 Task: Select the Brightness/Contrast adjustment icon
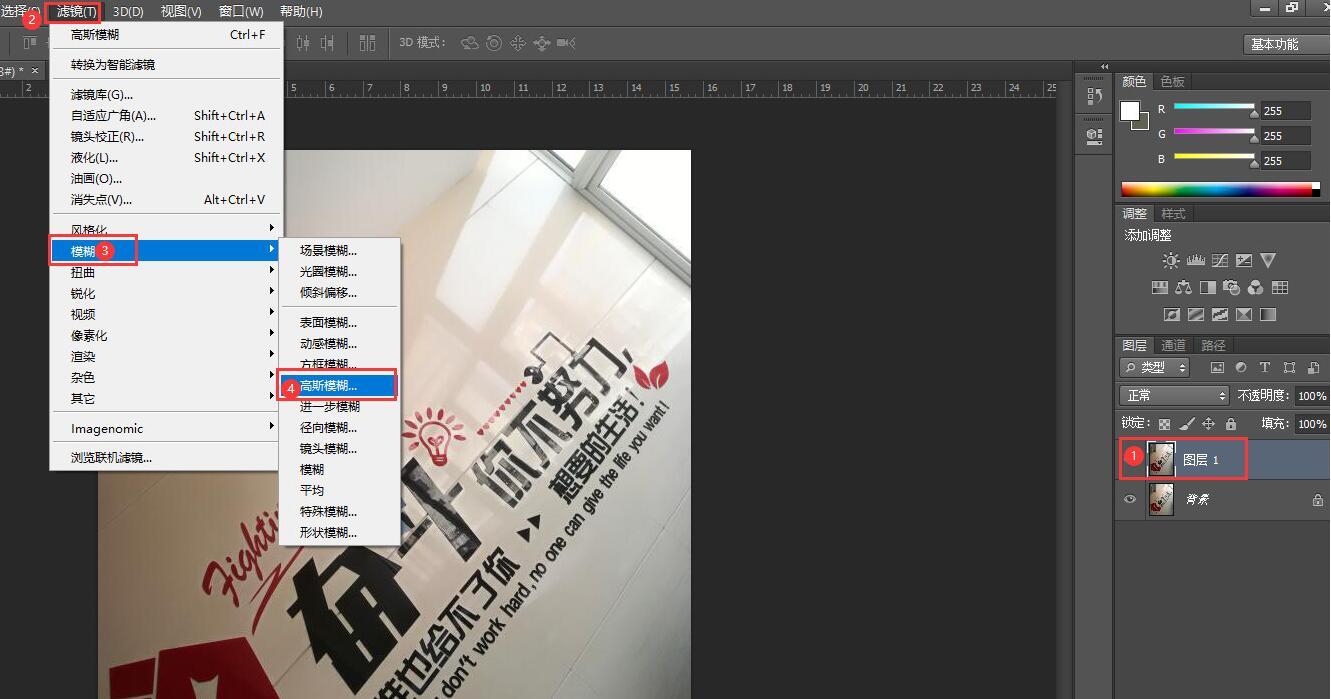[1170, 261]
